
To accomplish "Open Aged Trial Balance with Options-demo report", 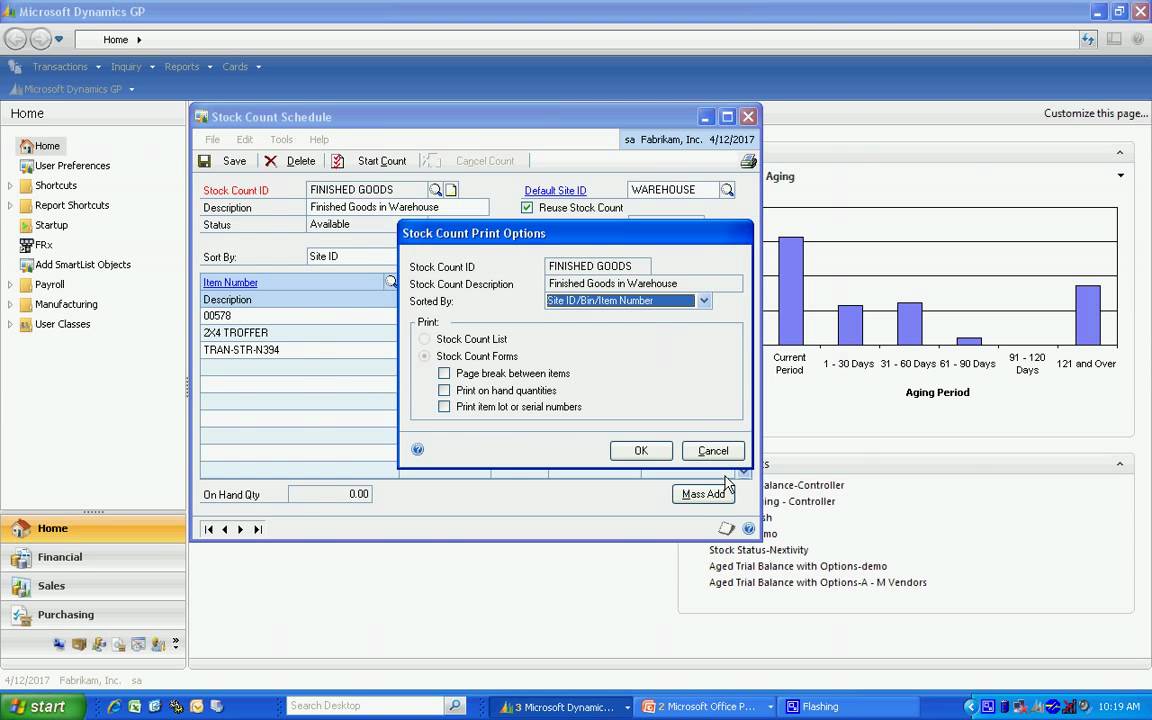I will coord(798,566).
